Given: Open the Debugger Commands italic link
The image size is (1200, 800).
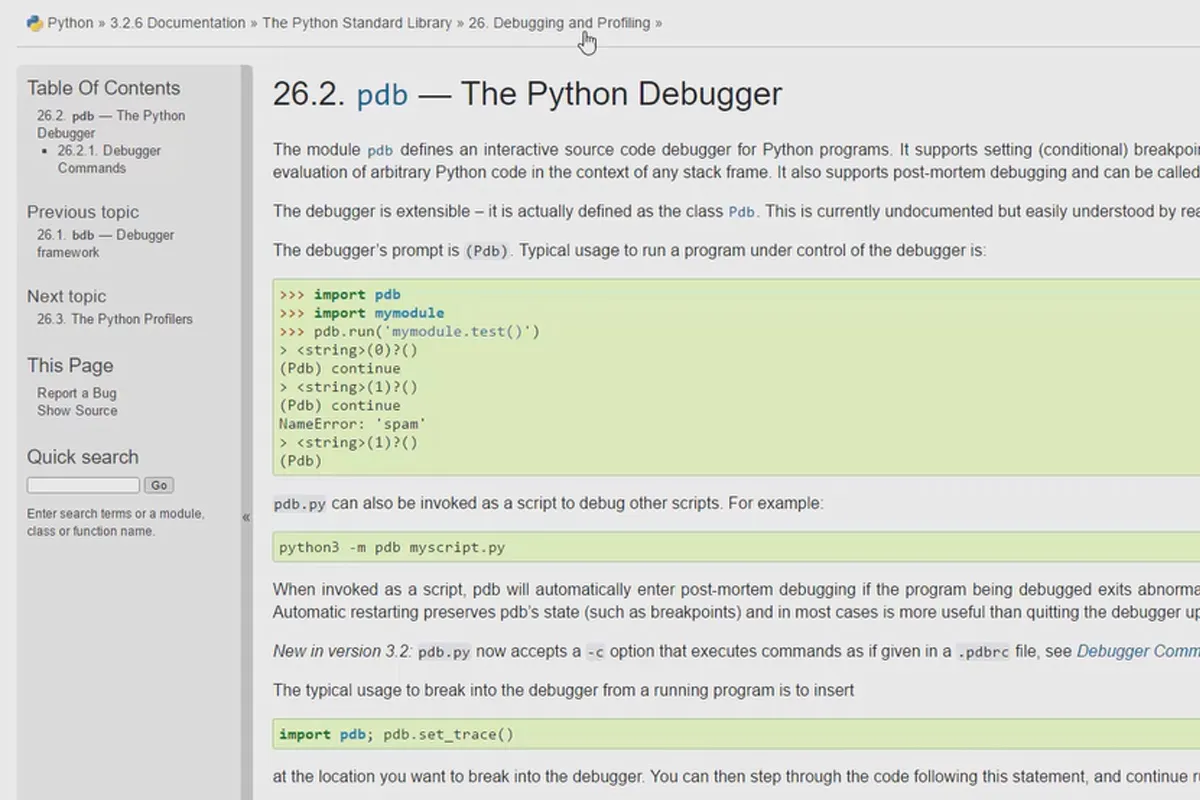Looking at the screenshot, I should [1138, 651].
